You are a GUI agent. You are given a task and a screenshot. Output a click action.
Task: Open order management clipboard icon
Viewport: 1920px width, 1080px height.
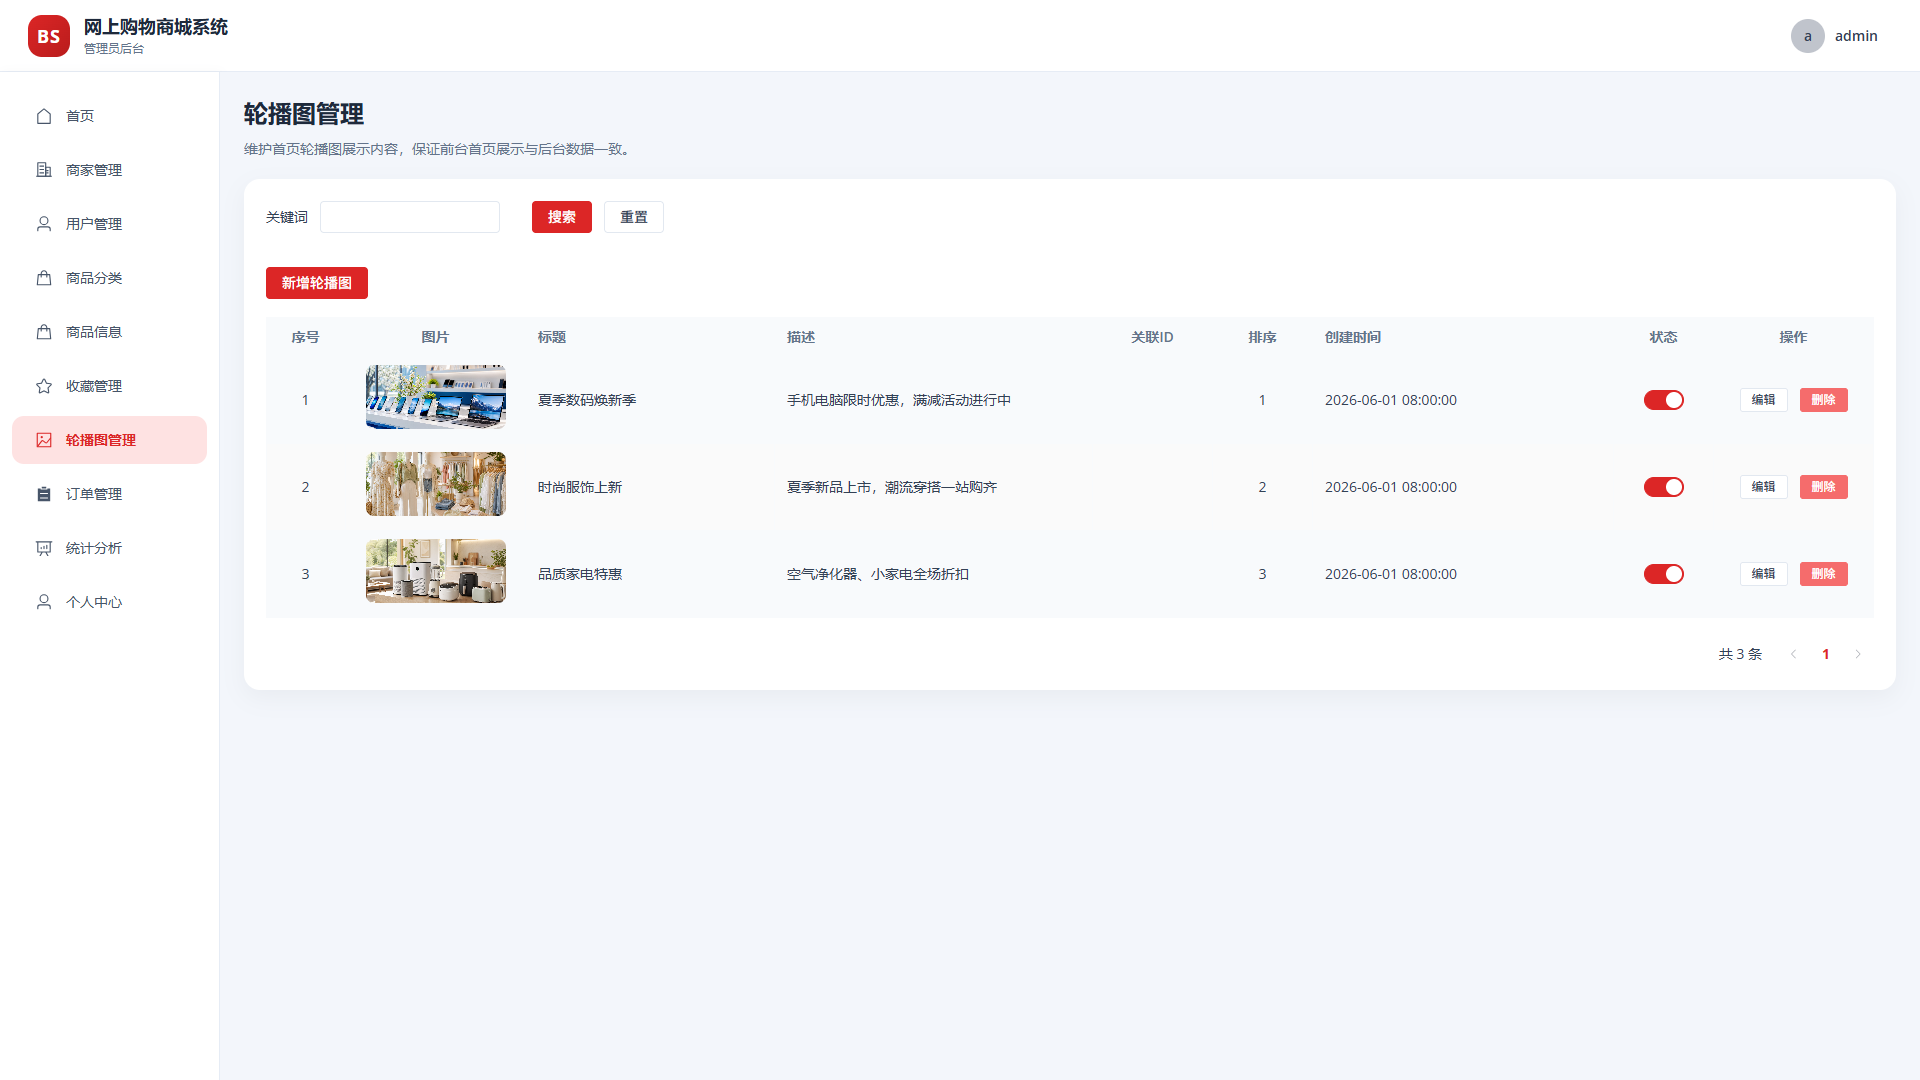pyautogui.click(x=44, y=494)
